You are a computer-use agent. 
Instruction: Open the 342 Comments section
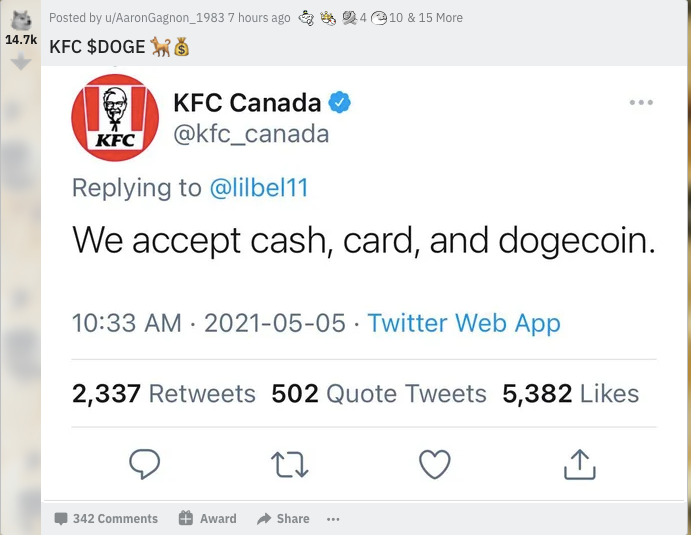106,519
